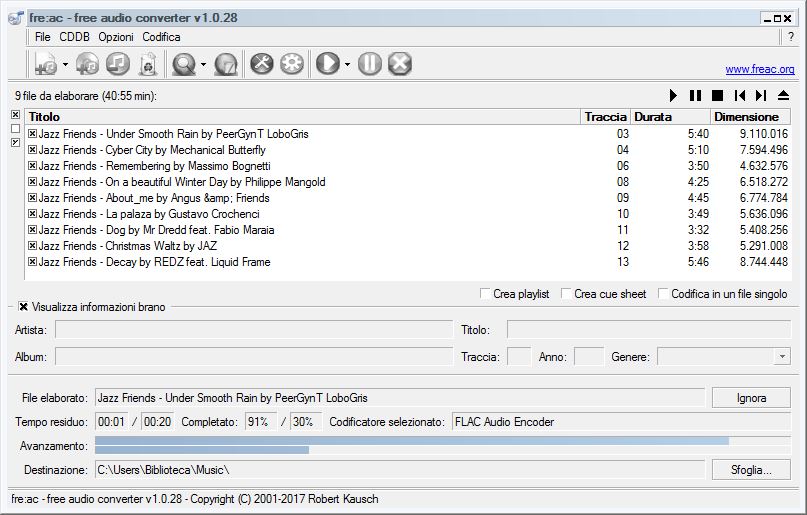Pause playback using the joblist pause control
Image resolution: width=807 pixels, height=515 pixels.
tap(695, 96)
